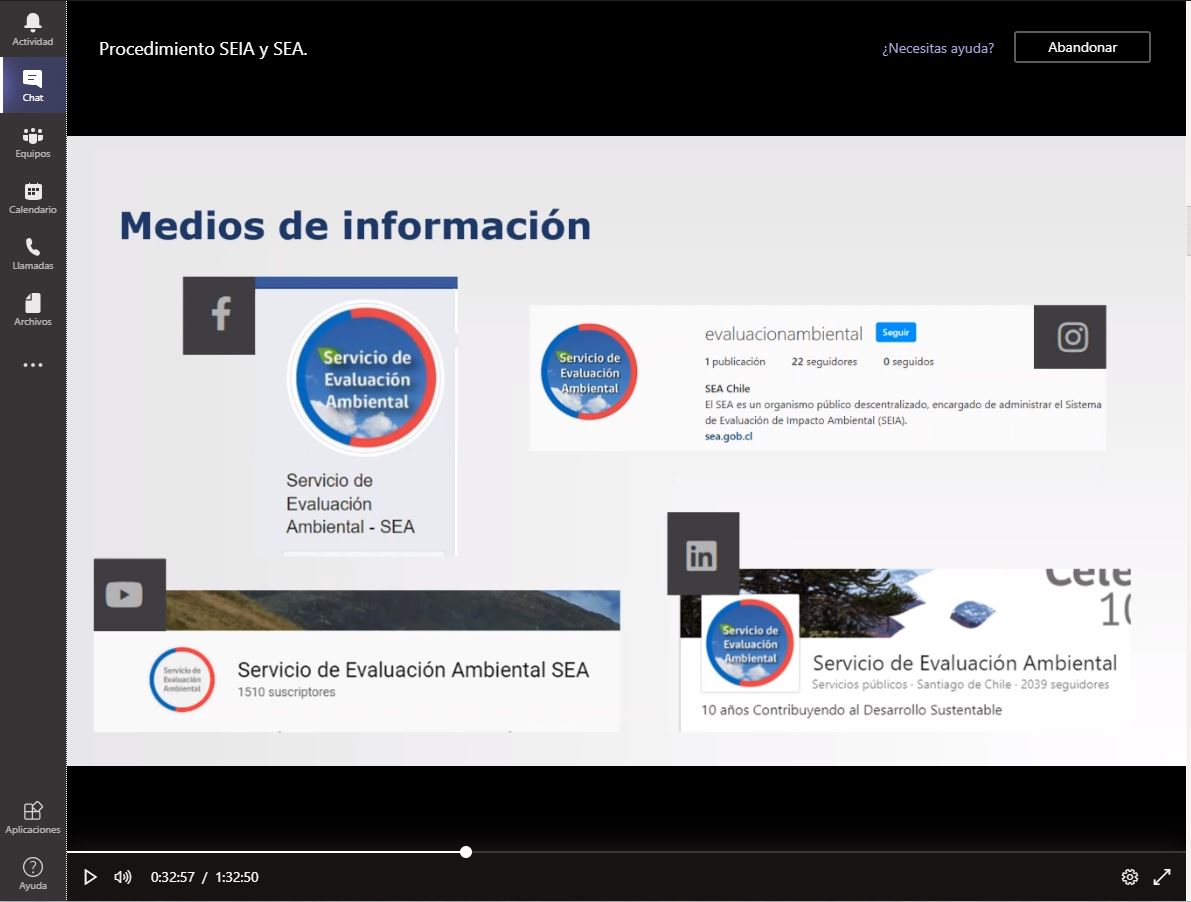Screen dimensions: 1191x902
Task: Open the Aplicaciones apps store
Action: point(33,817)
